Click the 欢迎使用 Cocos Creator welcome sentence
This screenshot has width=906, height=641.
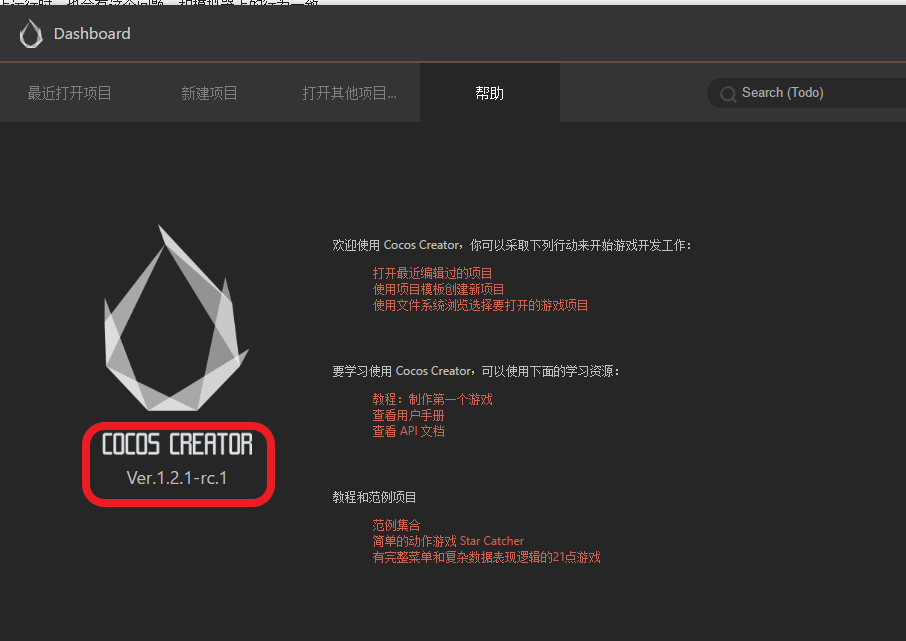pyautogui.click(x=512, y=245)
